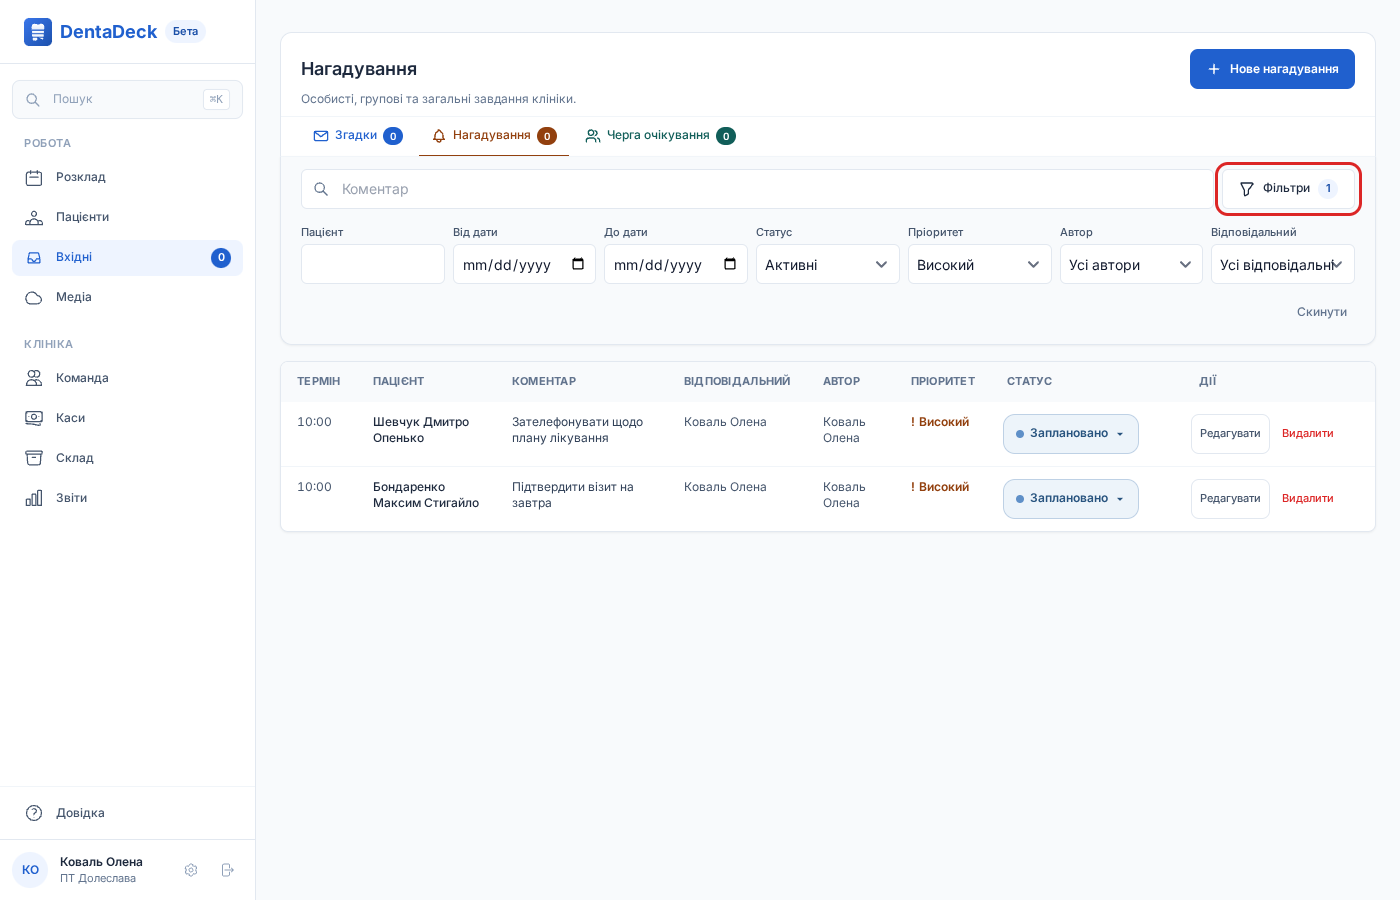Click the magnifier icon in Коментар search
This screenshot has height=900, width=1400.
(321, 189)
